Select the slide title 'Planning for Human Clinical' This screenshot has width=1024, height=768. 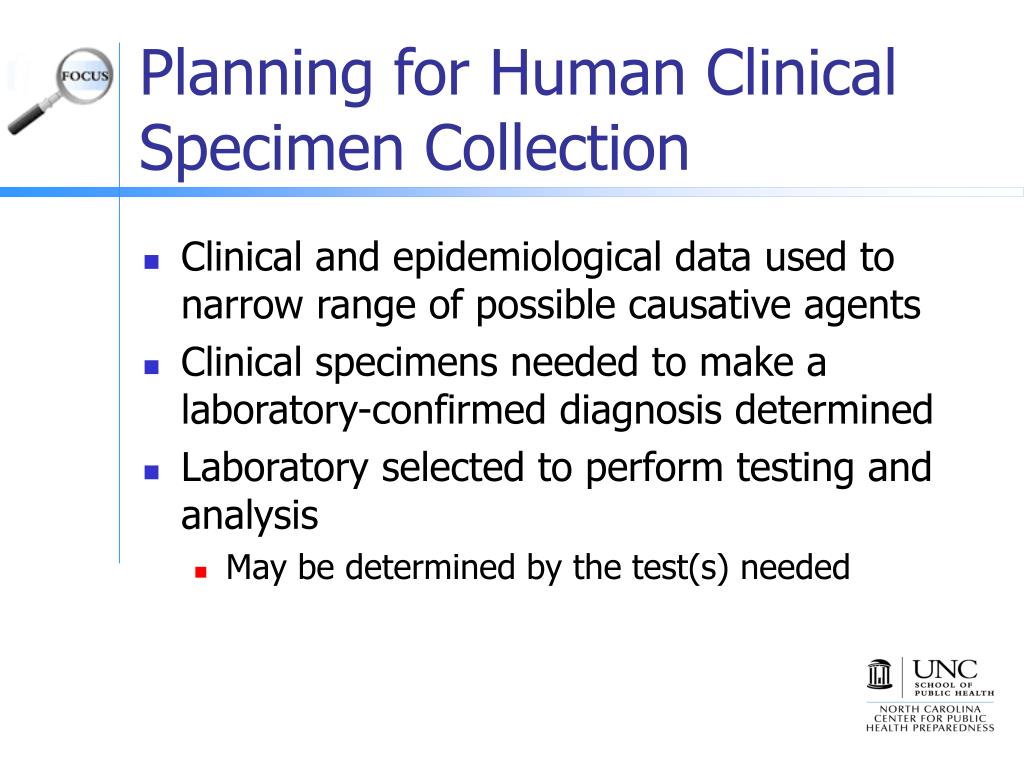518,74
